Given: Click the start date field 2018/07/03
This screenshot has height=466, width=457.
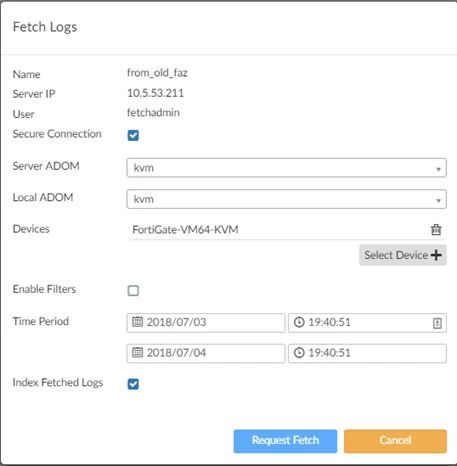Looking at the screenshot, I should pyautogui.click(x=206, y=323).
